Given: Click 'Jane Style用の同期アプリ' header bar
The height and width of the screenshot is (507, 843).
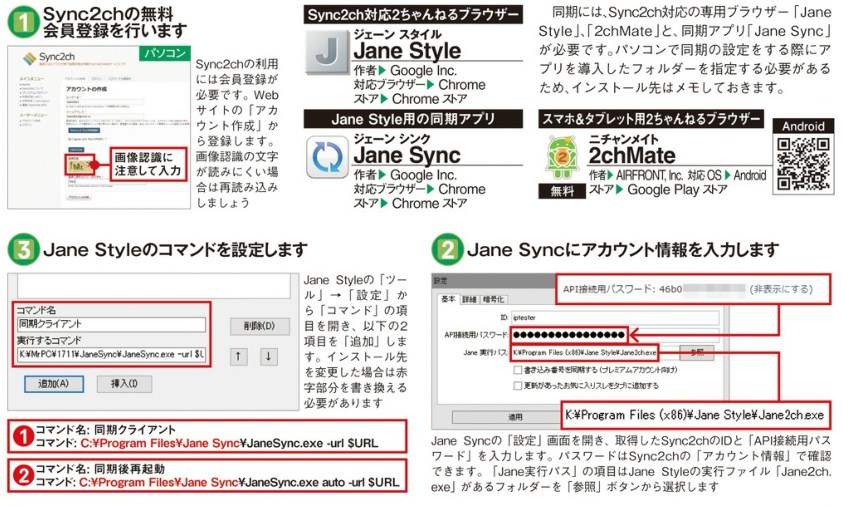Looking at the screenshot, I should click(x=413, y=119).
